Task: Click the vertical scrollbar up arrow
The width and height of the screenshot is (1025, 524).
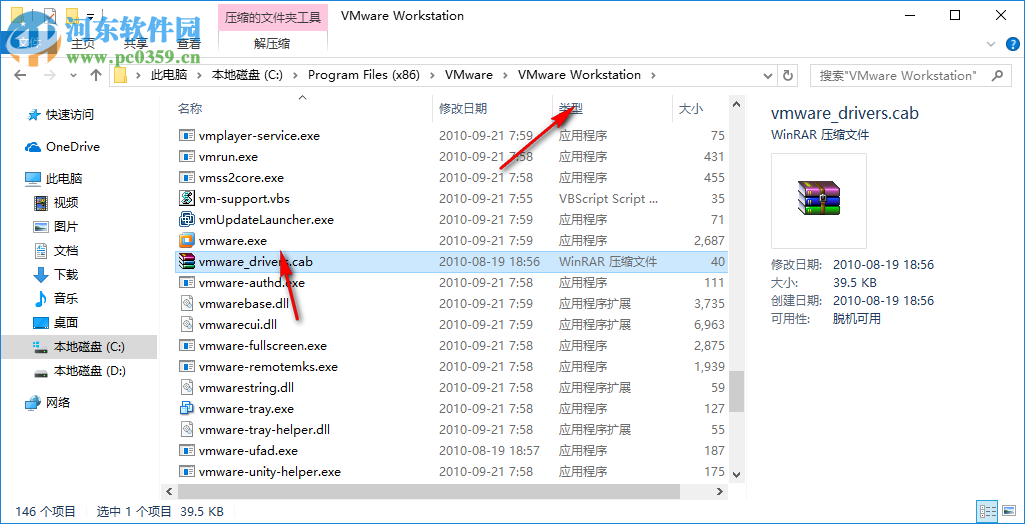Action: coord(737,105)
